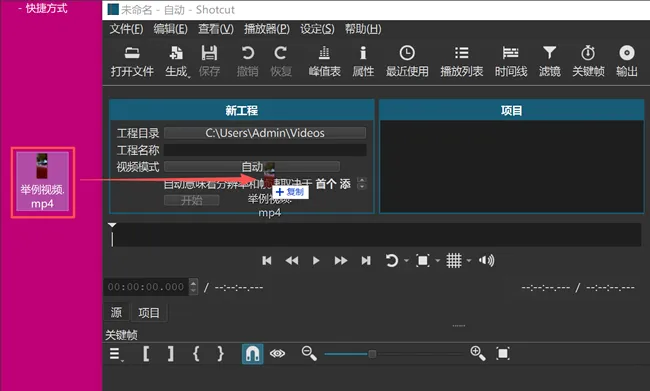Show the Timeline (时间线) panel

click(x=511, y=61)
